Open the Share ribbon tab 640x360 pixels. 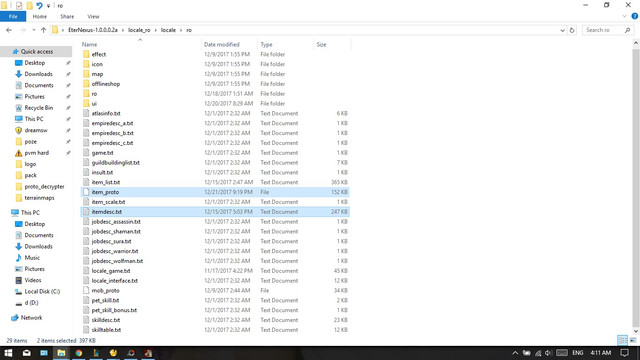pos(67,17)
